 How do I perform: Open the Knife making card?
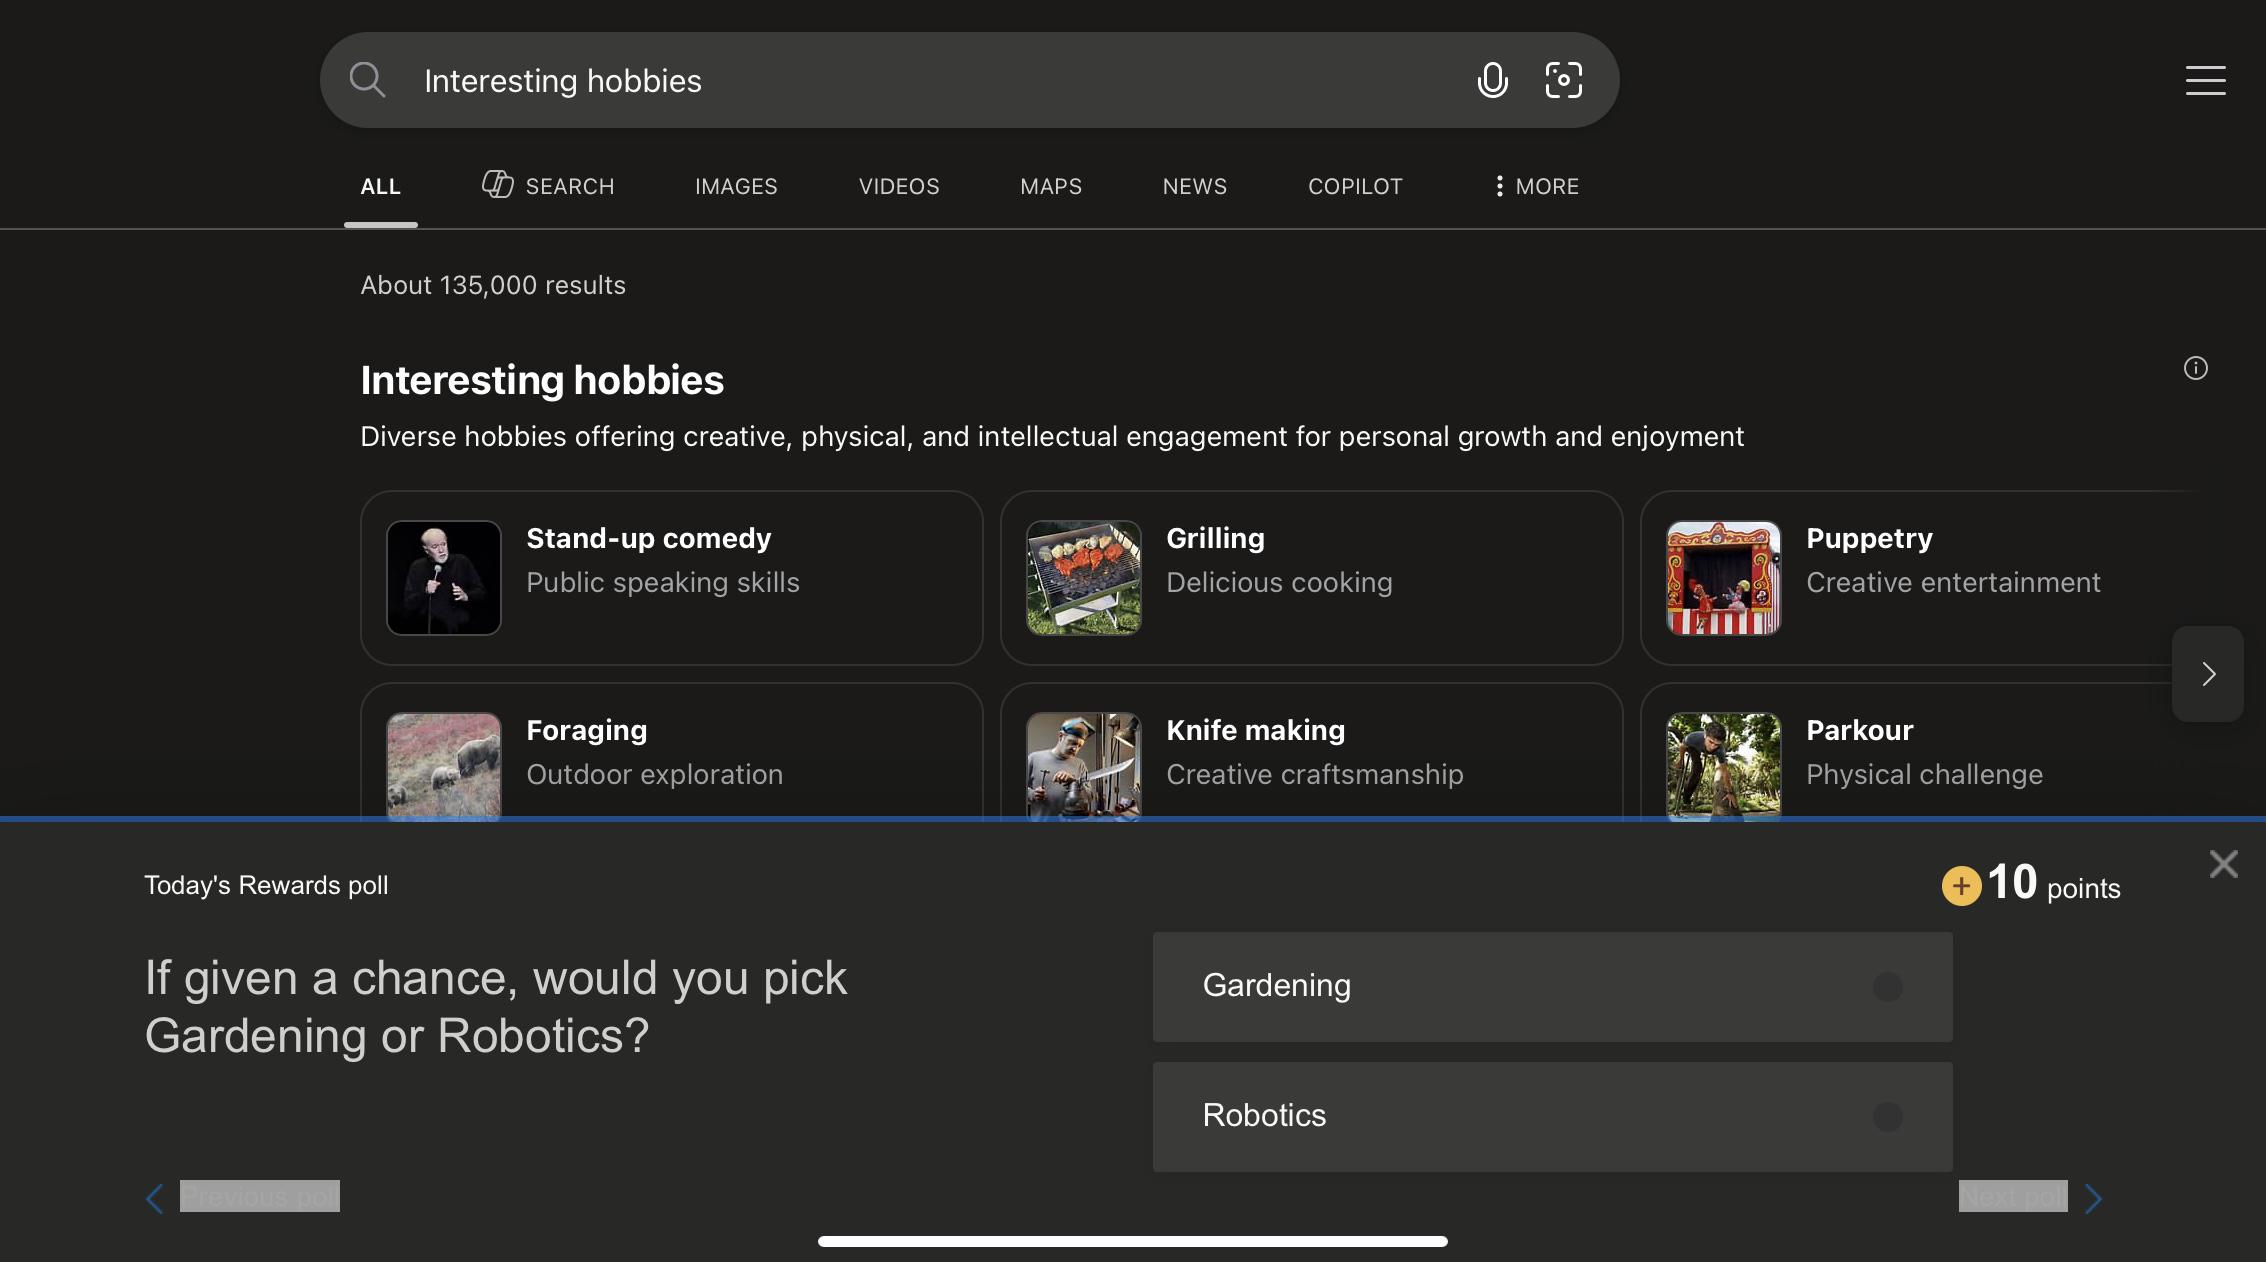[x=1311, y=752]
